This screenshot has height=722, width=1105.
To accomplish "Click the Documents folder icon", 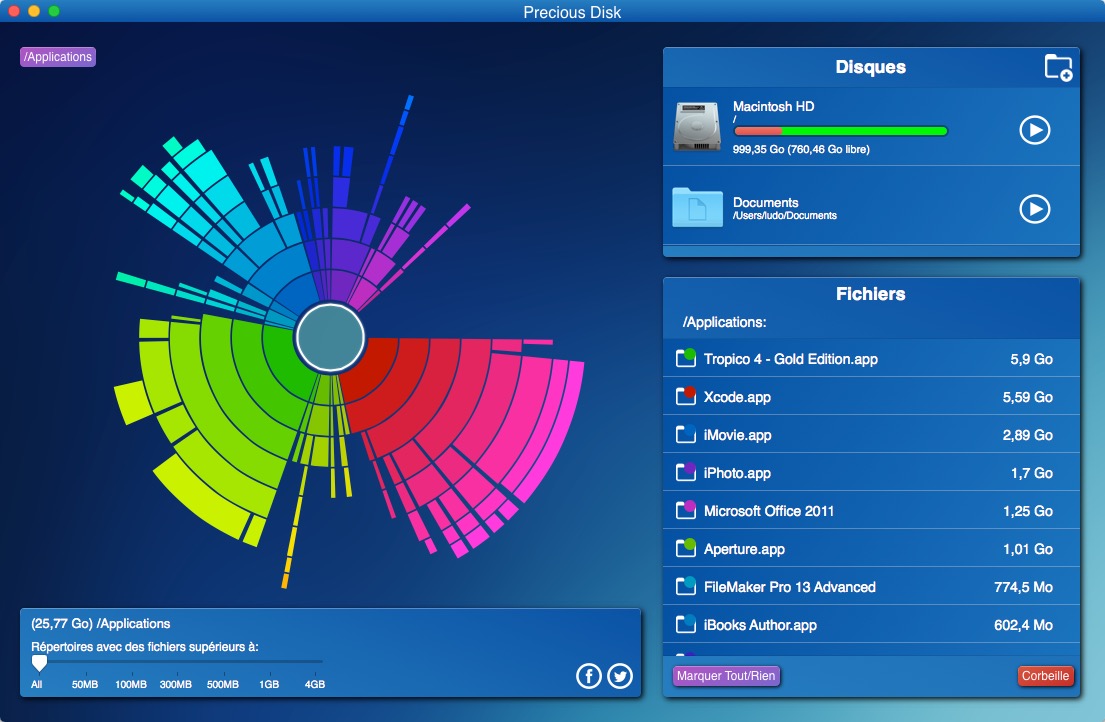I will [697, 207].
